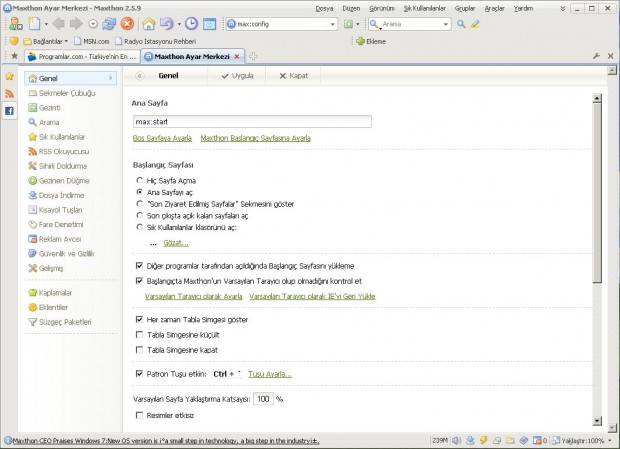Click 'Varsayılan Tarayıcı olarak Ayarla' link
The width and height of the screenshot is (620, 449).
[x=193, y=296]
